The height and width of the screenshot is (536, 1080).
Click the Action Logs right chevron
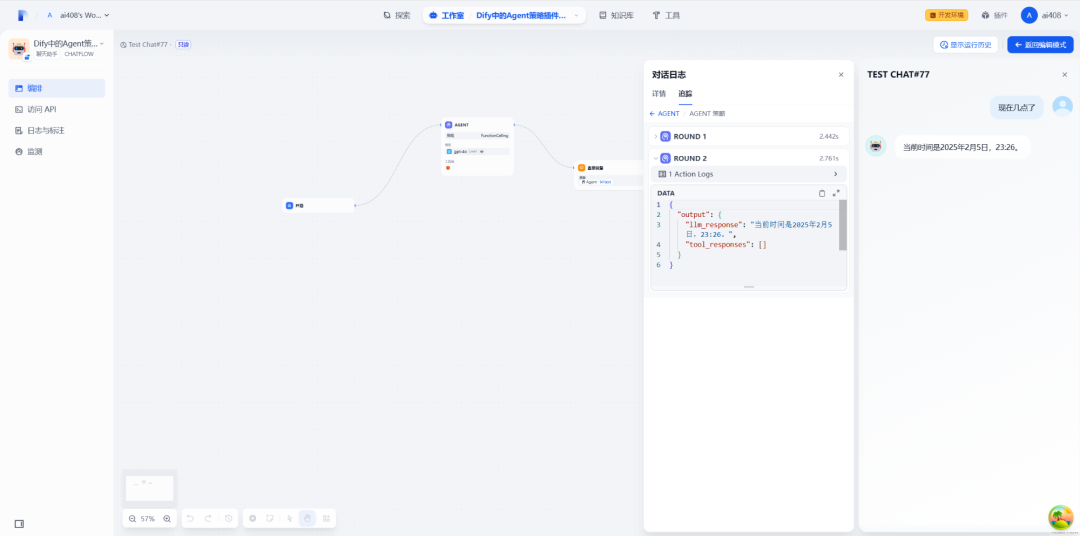click(x=835, y=174)
